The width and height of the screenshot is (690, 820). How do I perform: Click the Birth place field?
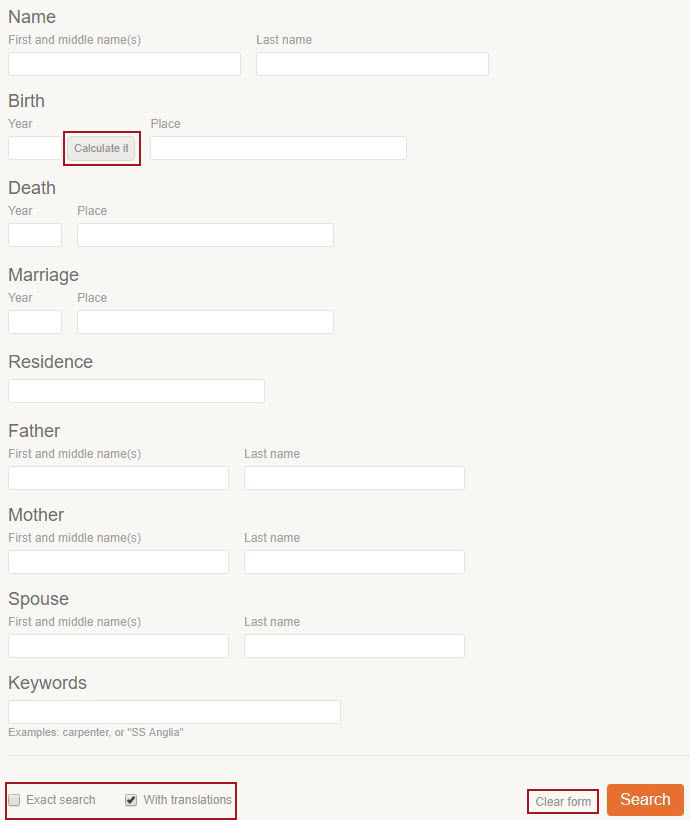coord(278,148)
